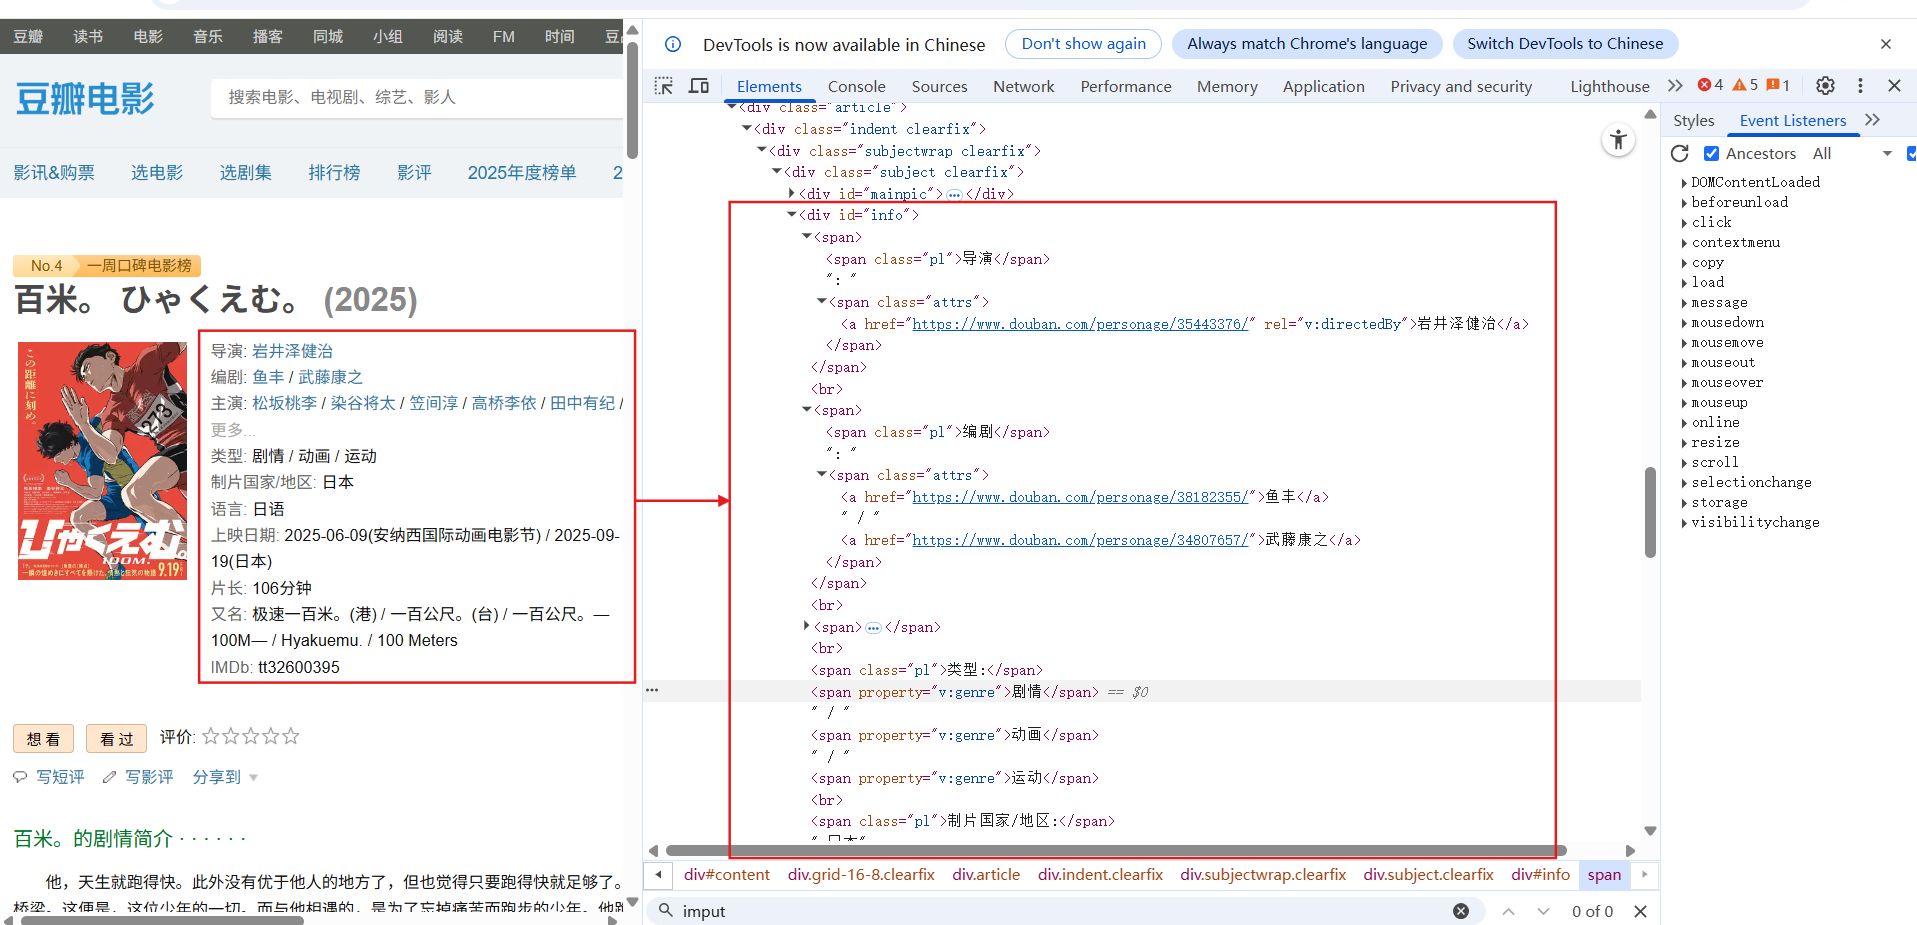Click Switch DevTools to Chinese
This screenshot has width=1917, height=925.
click(1565, 44)
